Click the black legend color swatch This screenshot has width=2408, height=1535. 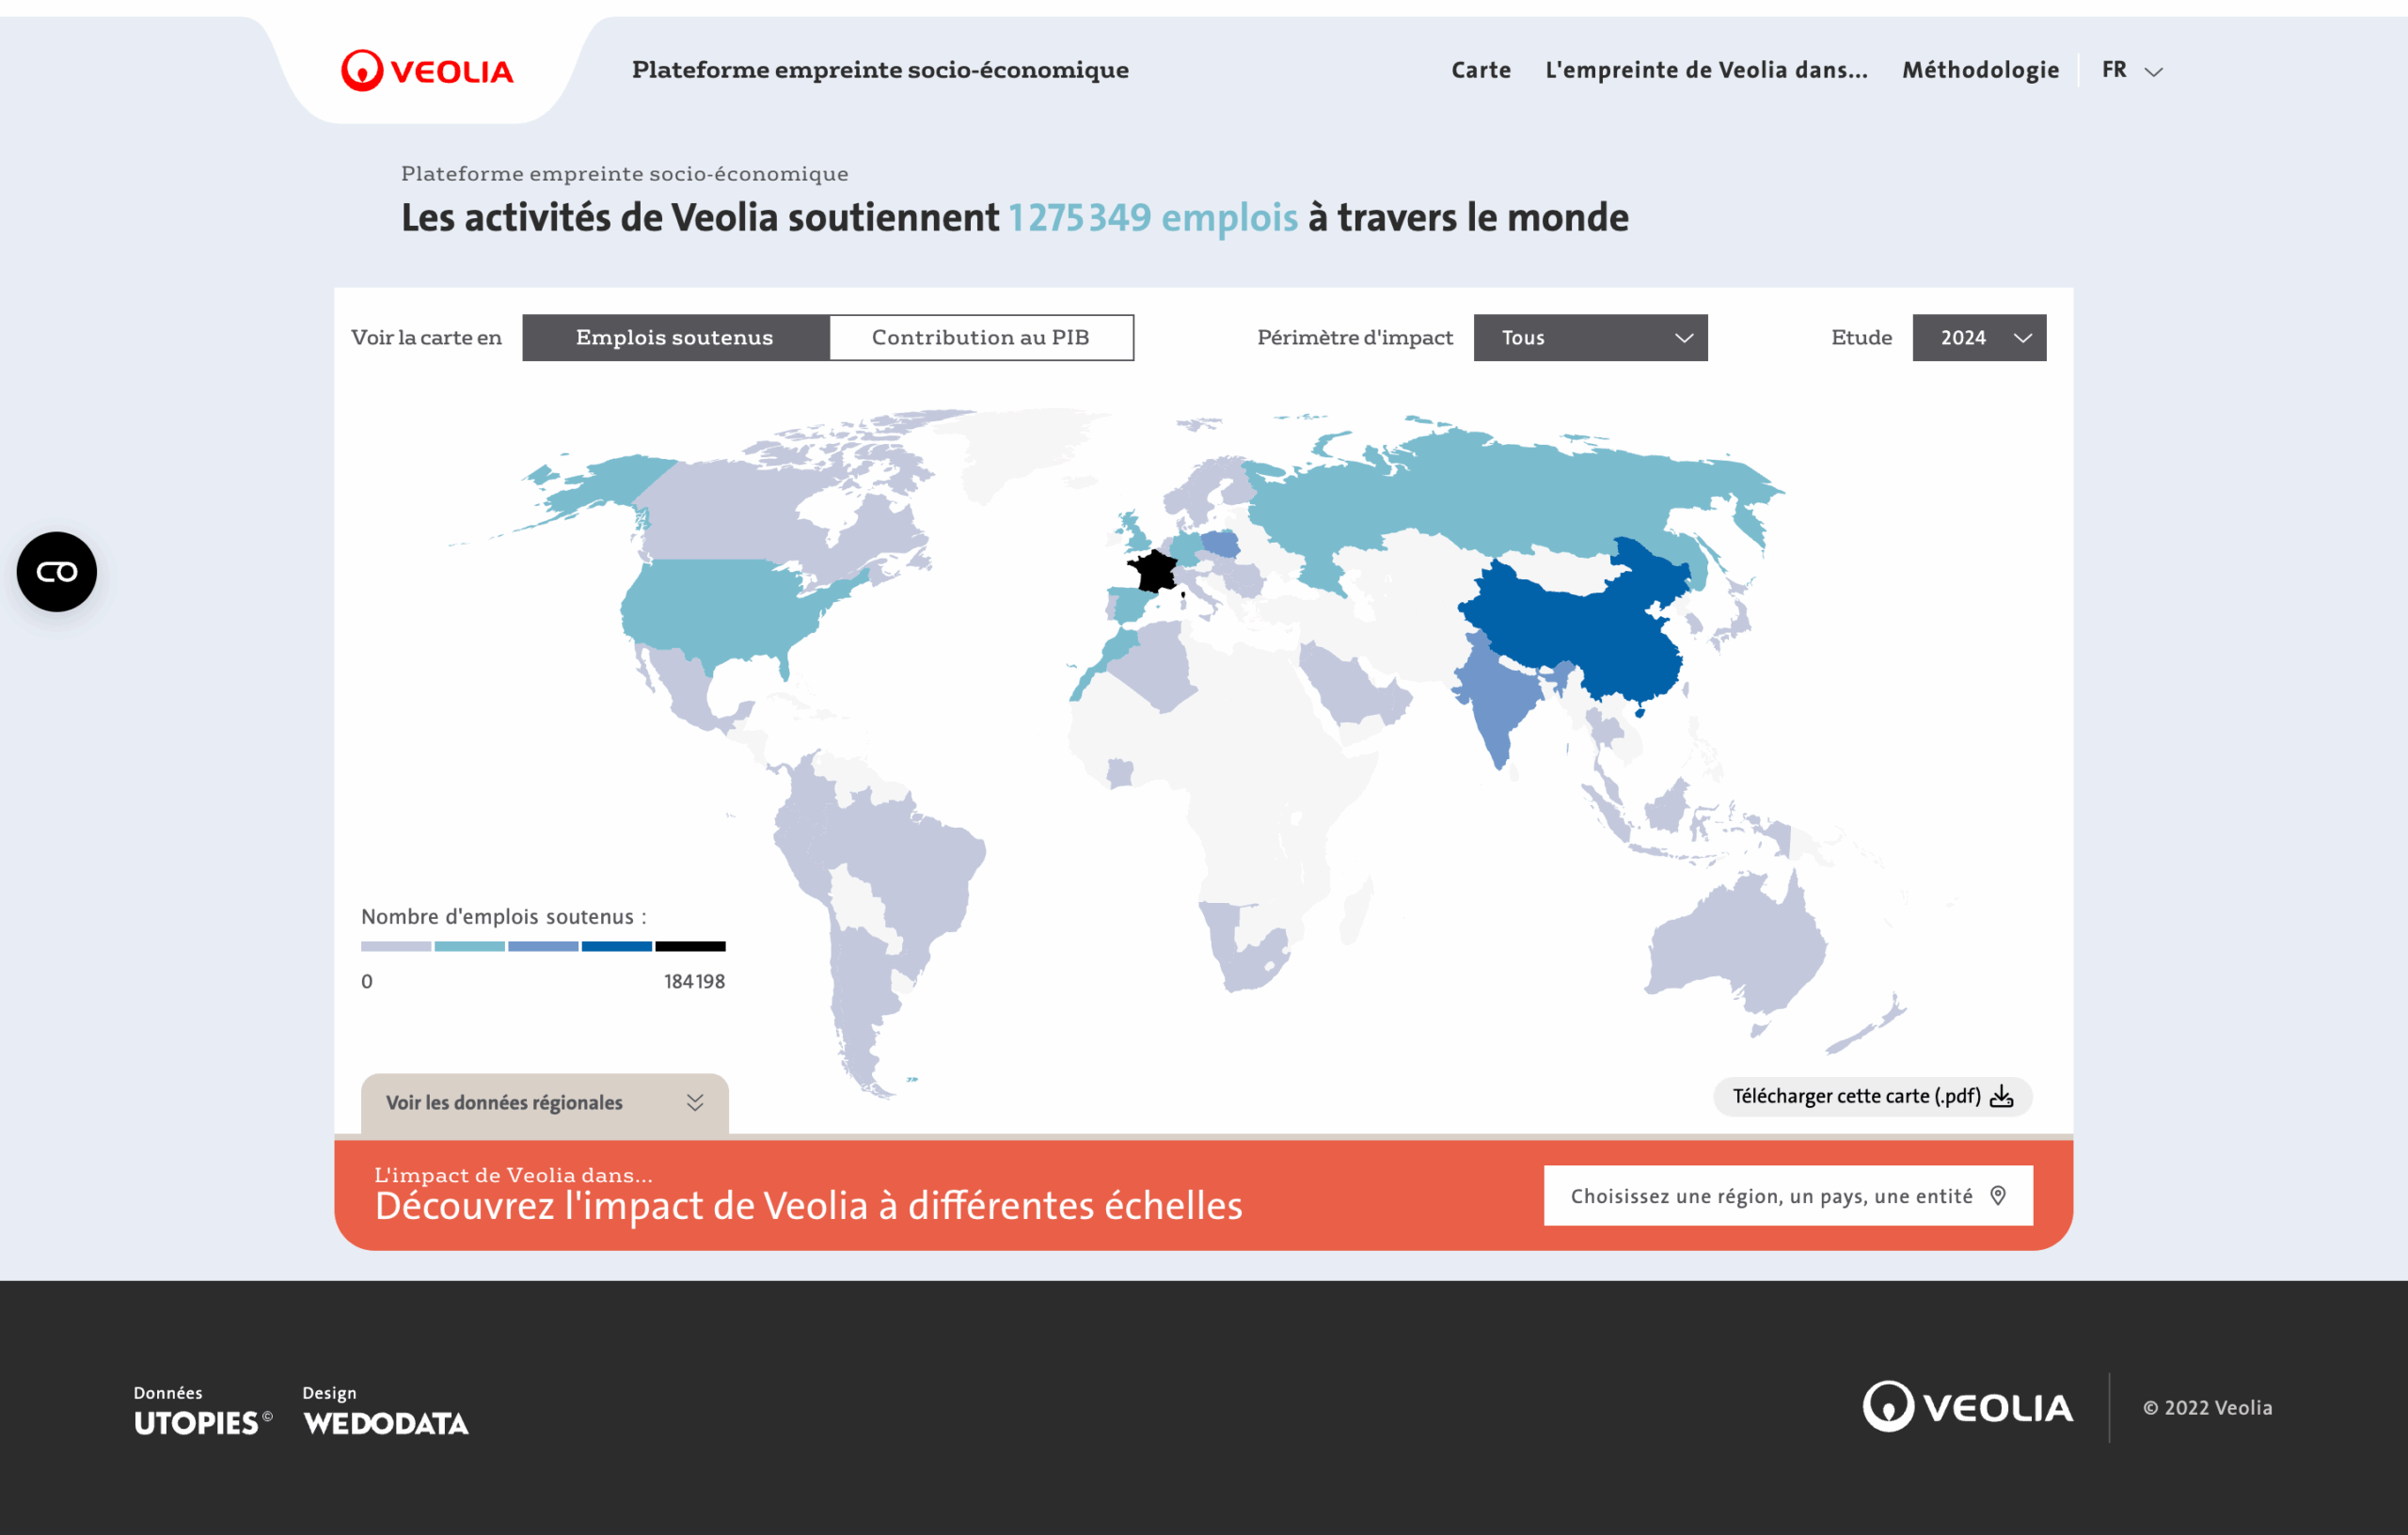click(x=690, y=946)
